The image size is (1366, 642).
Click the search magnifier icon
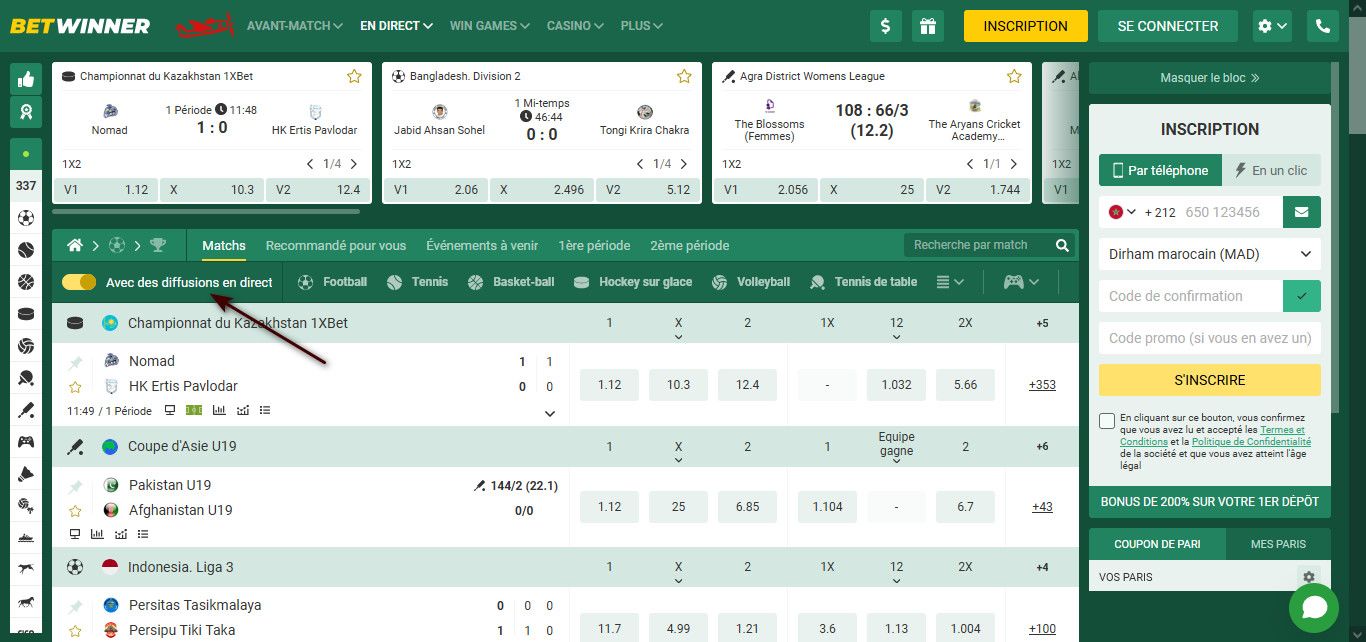click(1062, 245)
